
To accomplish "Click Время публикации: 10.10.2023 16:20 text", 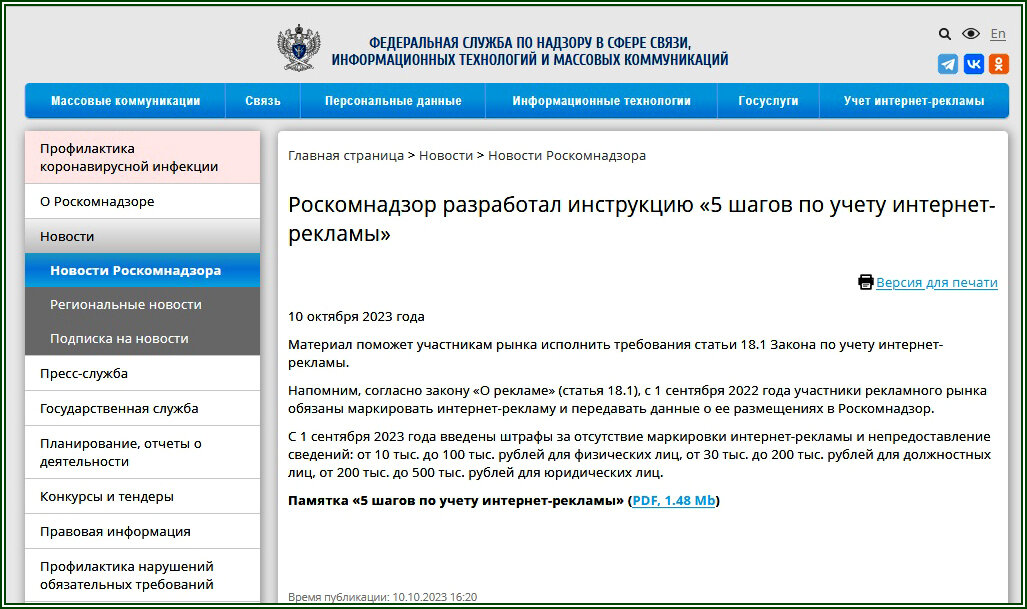I will [x=383, y=597].
